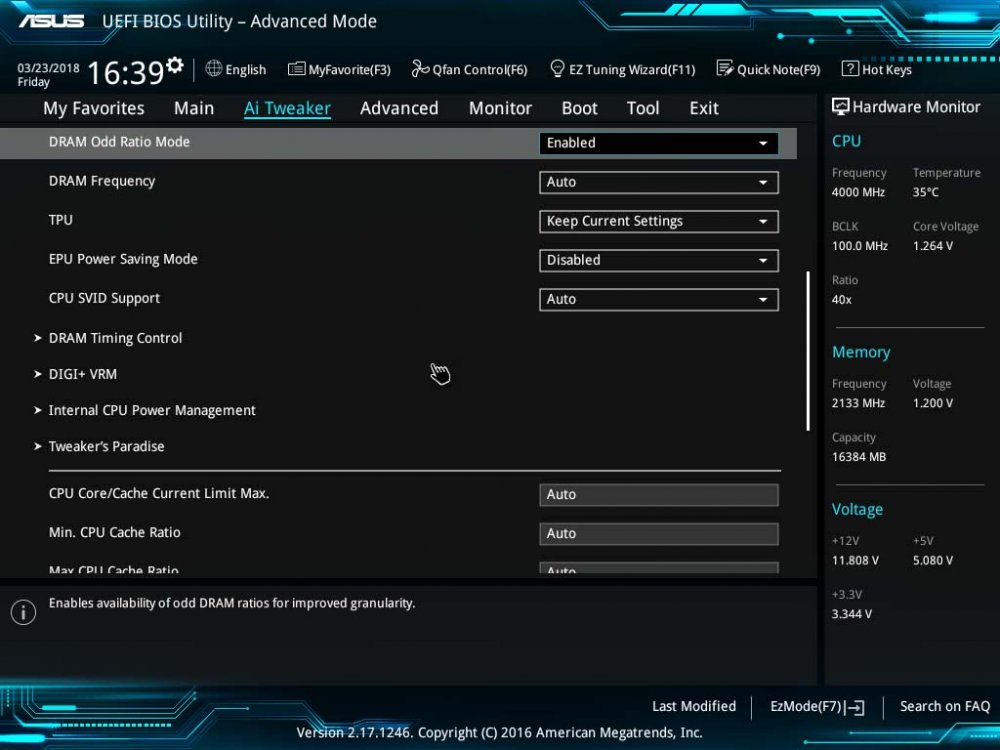The image size is (1000, 750).
Task: Click memory frequency value 2133 MHz
Action: coord(858,403)
